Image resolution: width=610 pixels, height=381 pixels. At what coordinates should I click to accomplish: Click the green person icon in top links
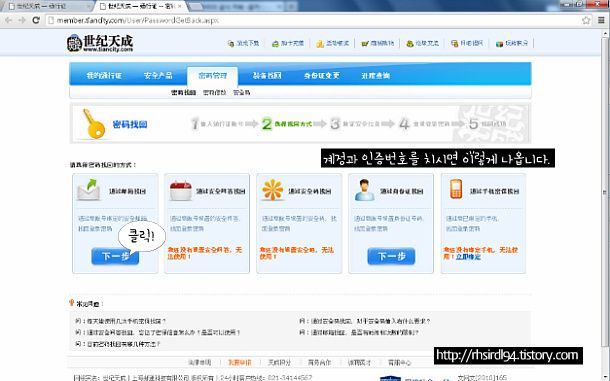(x=410, y=44)
